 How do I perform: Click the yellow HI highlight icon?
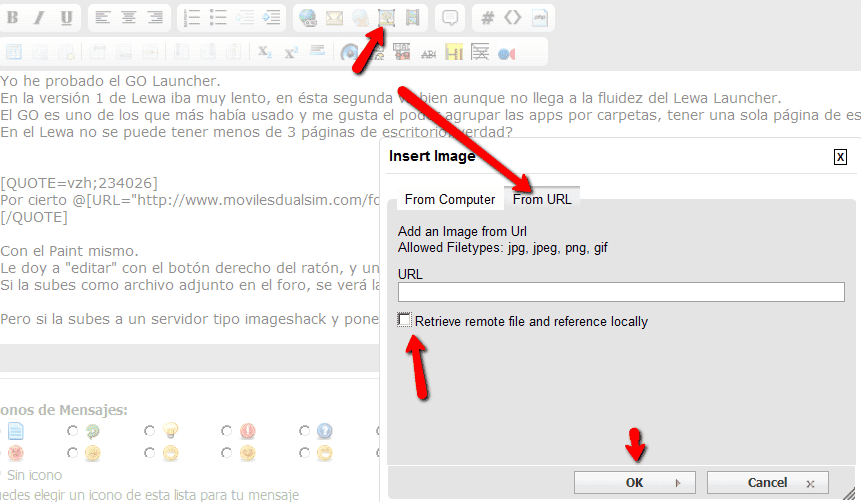454,53
